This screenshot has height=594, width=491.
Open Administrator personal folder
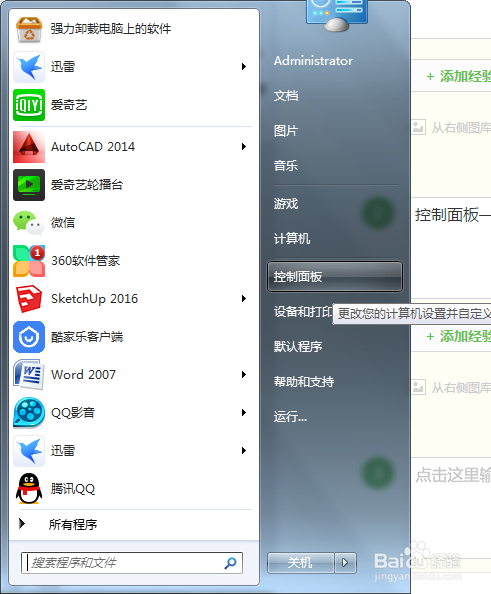(x=313, y=61)
